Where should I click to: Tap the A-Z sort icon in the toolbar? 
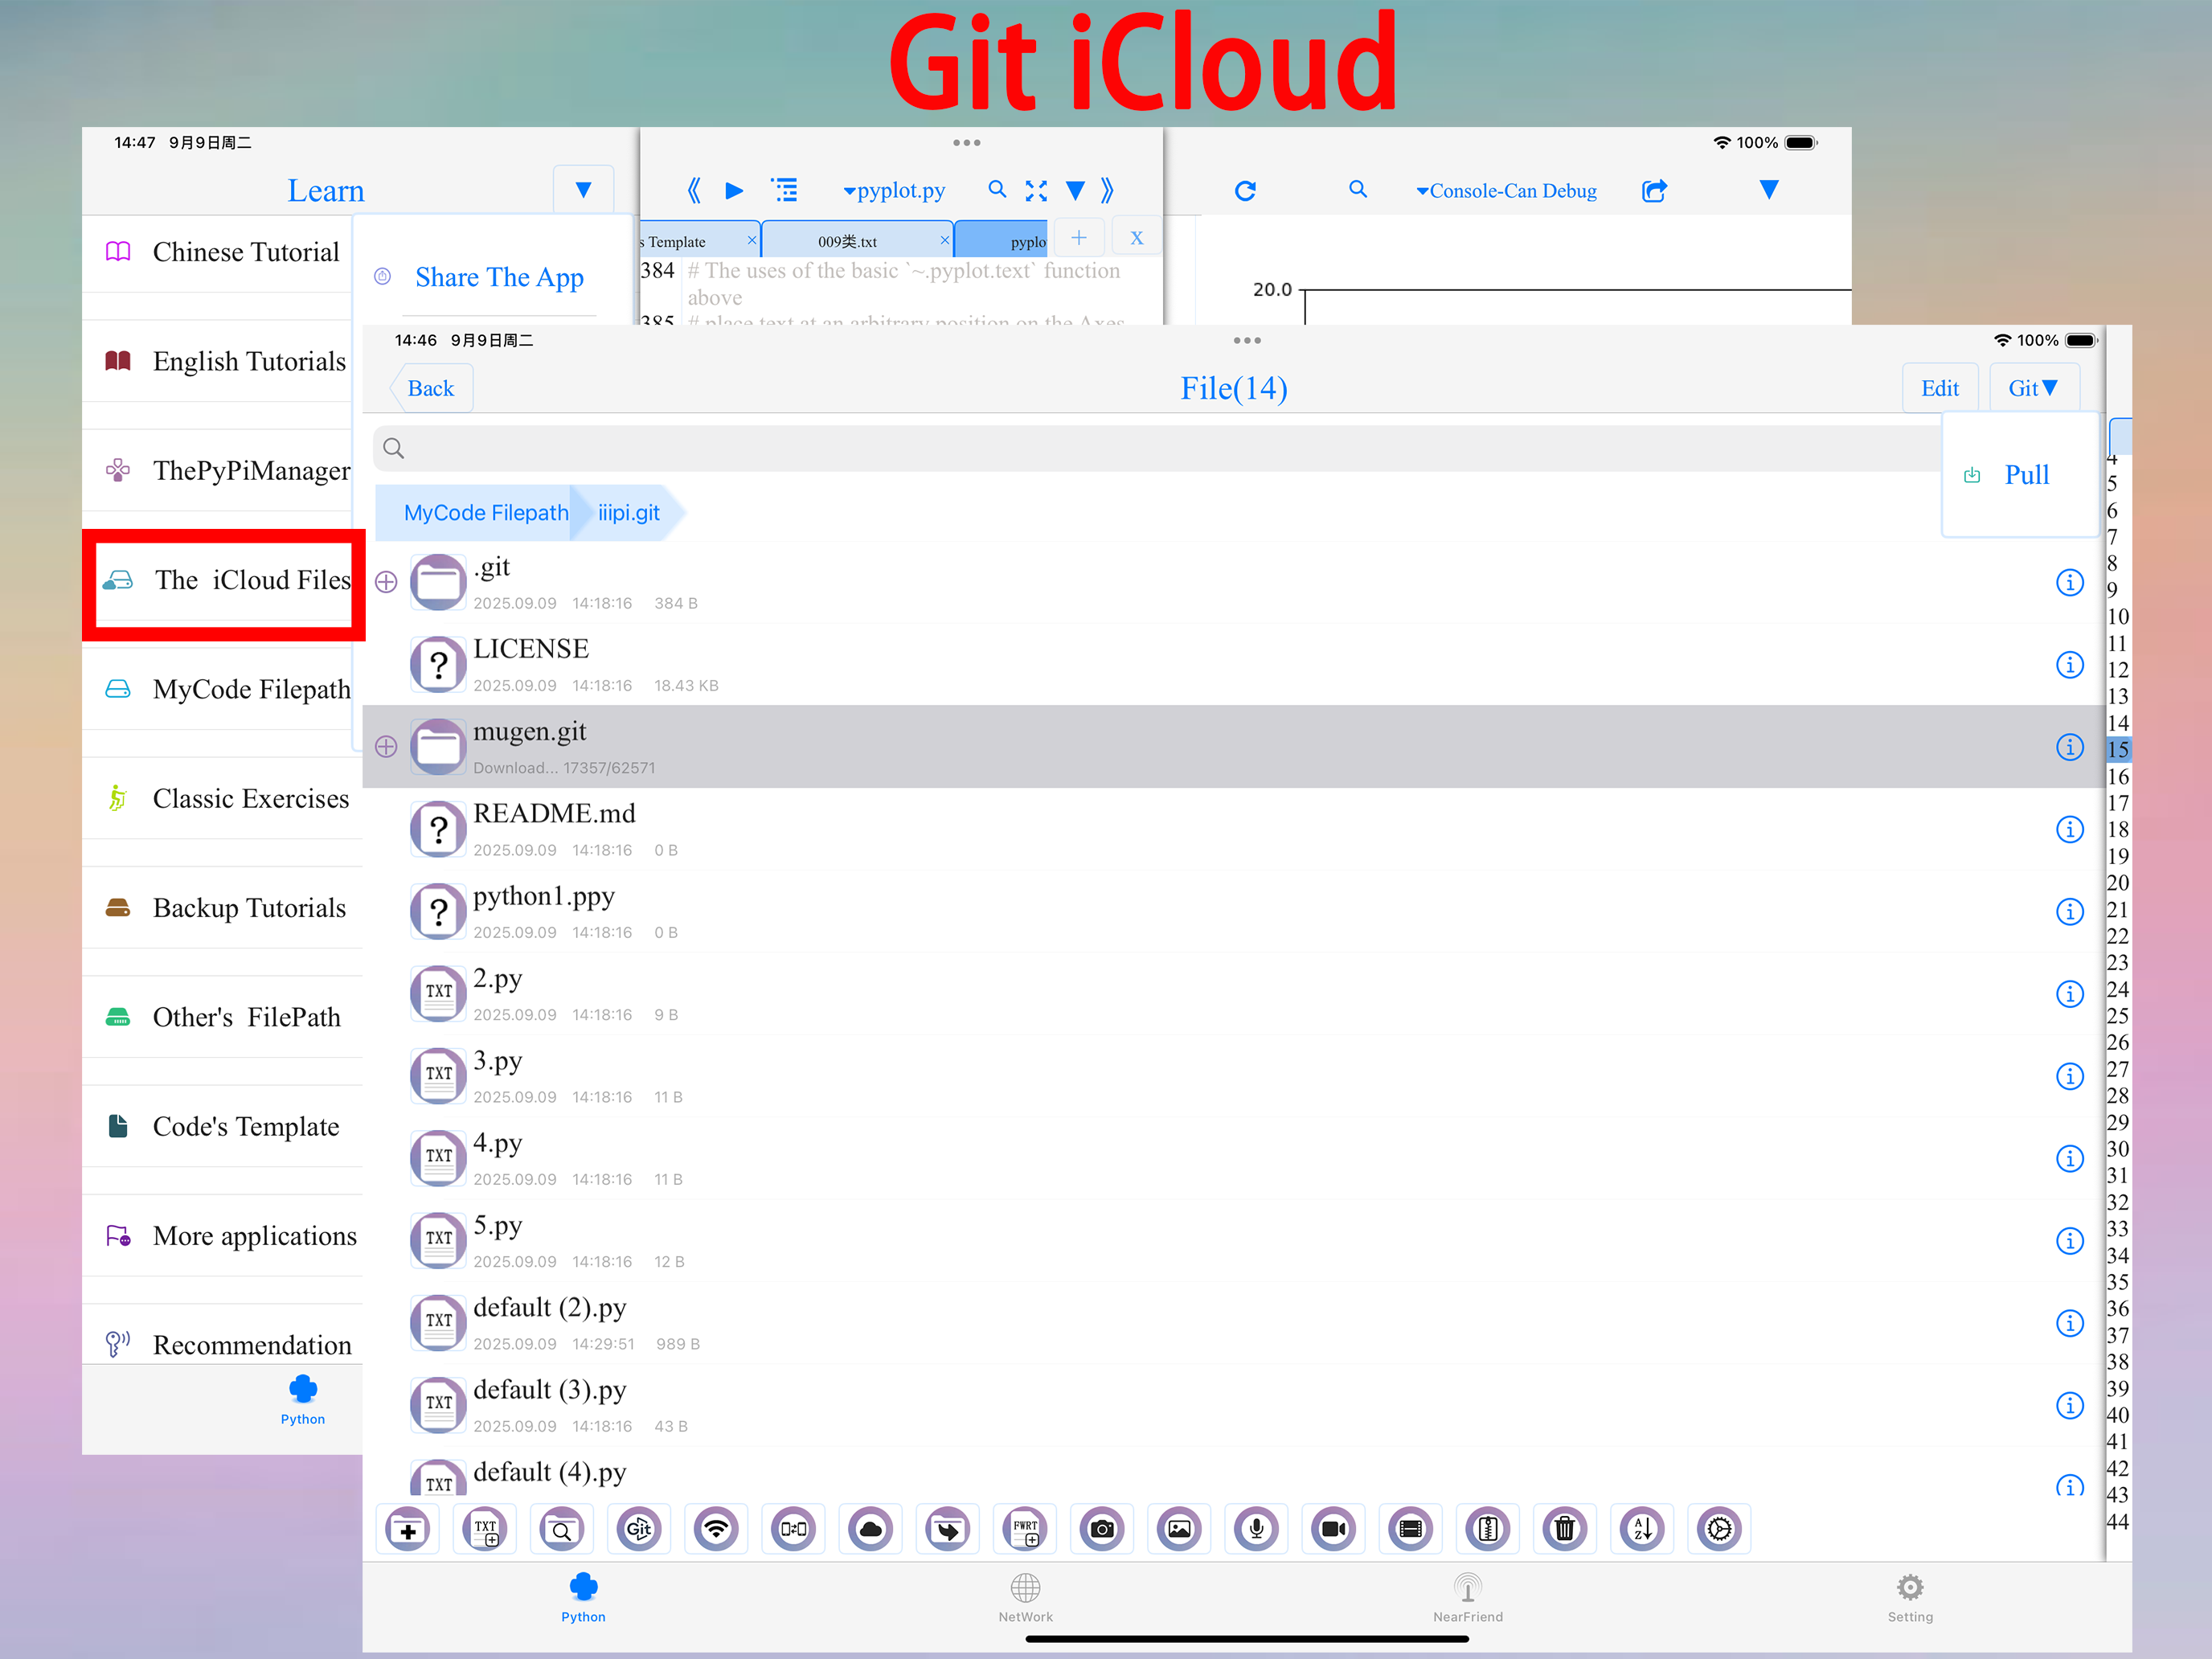coord(1642,1529)
